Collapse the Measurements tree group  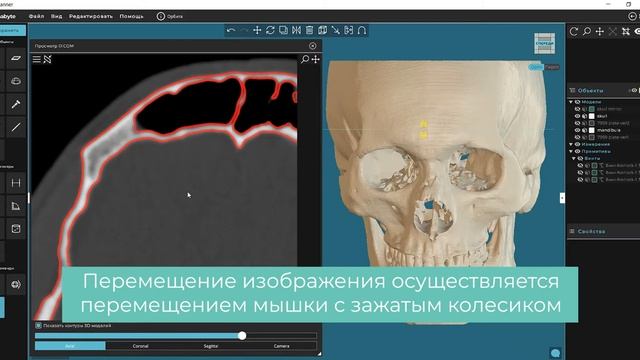(571, 144)
